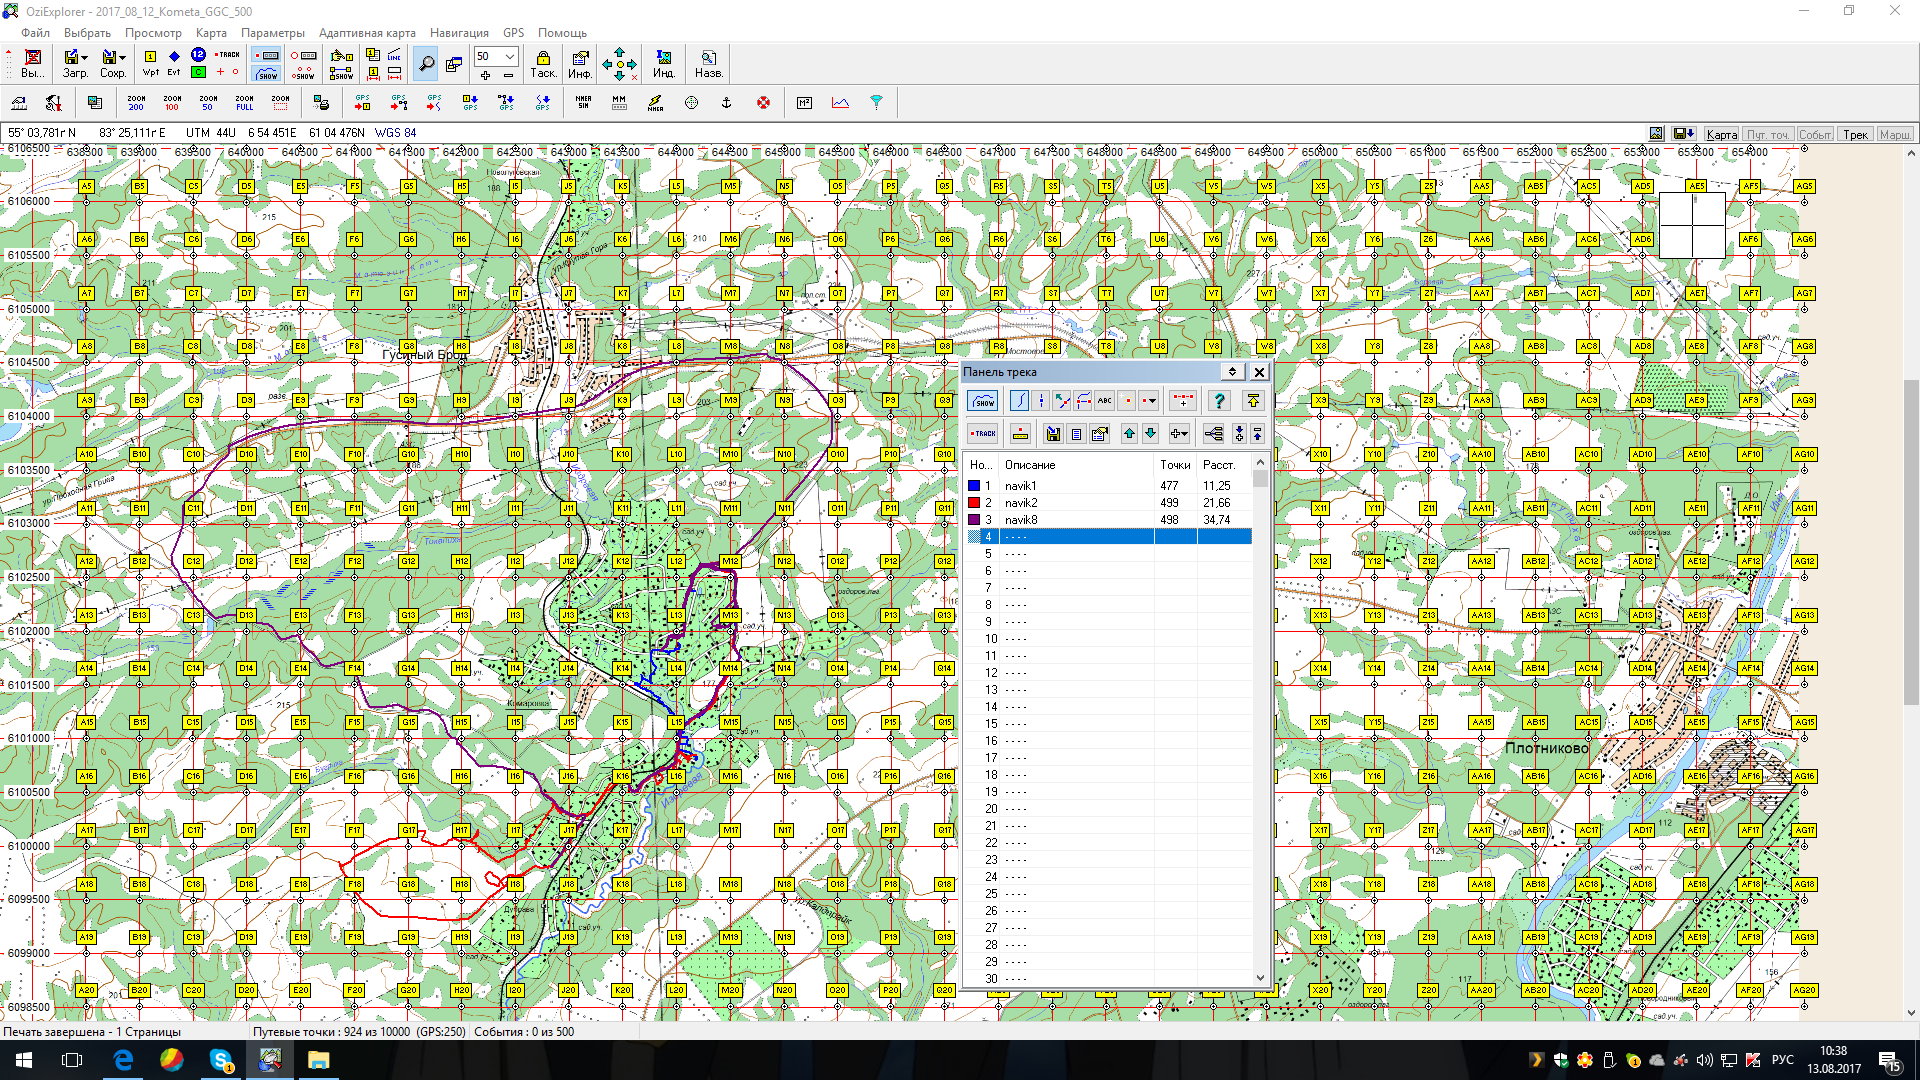The image size is (1920, 1080).
Task: Click the red color swatch of navik2
Action: tap(974, 503)
